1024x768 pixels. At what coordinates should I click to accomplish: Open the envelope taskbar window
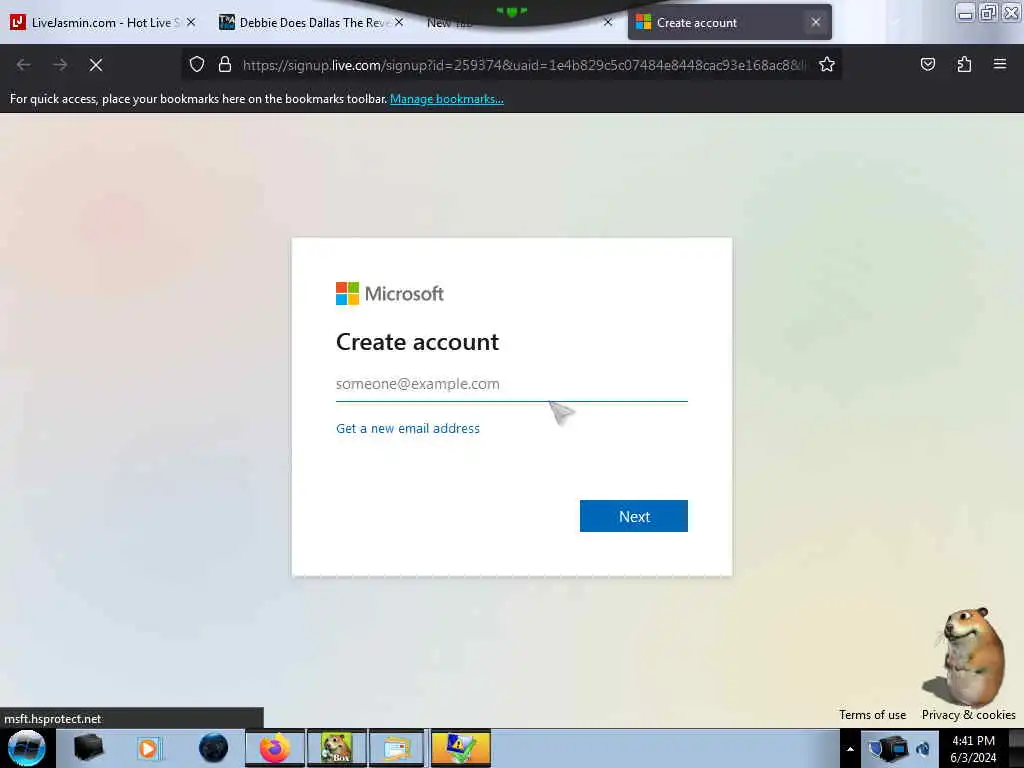[x=398, y=748]
